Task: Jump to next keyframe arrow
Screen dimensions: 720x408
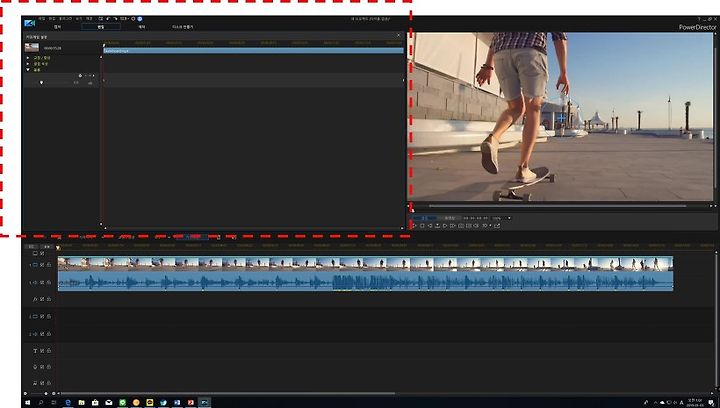Action: point(94,76)
